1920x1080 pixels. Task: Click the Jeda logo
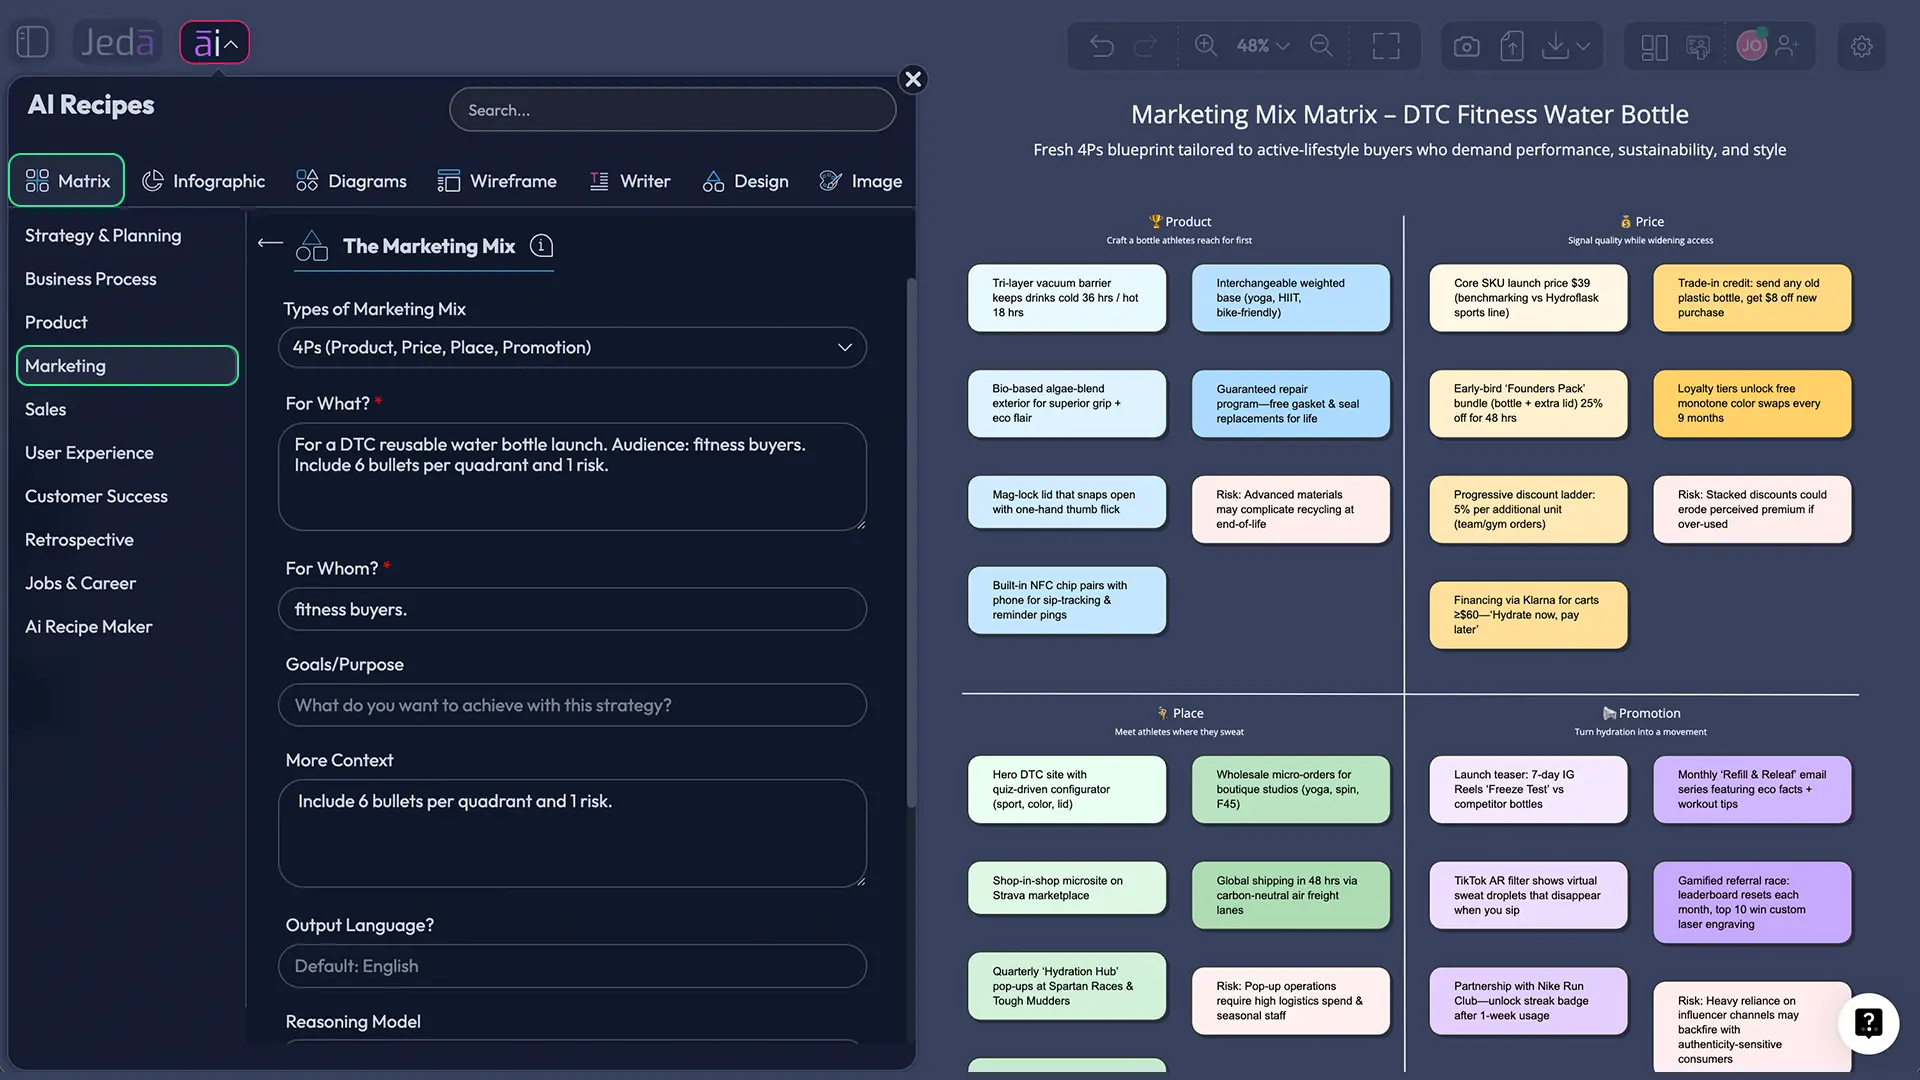coord(117,42)
